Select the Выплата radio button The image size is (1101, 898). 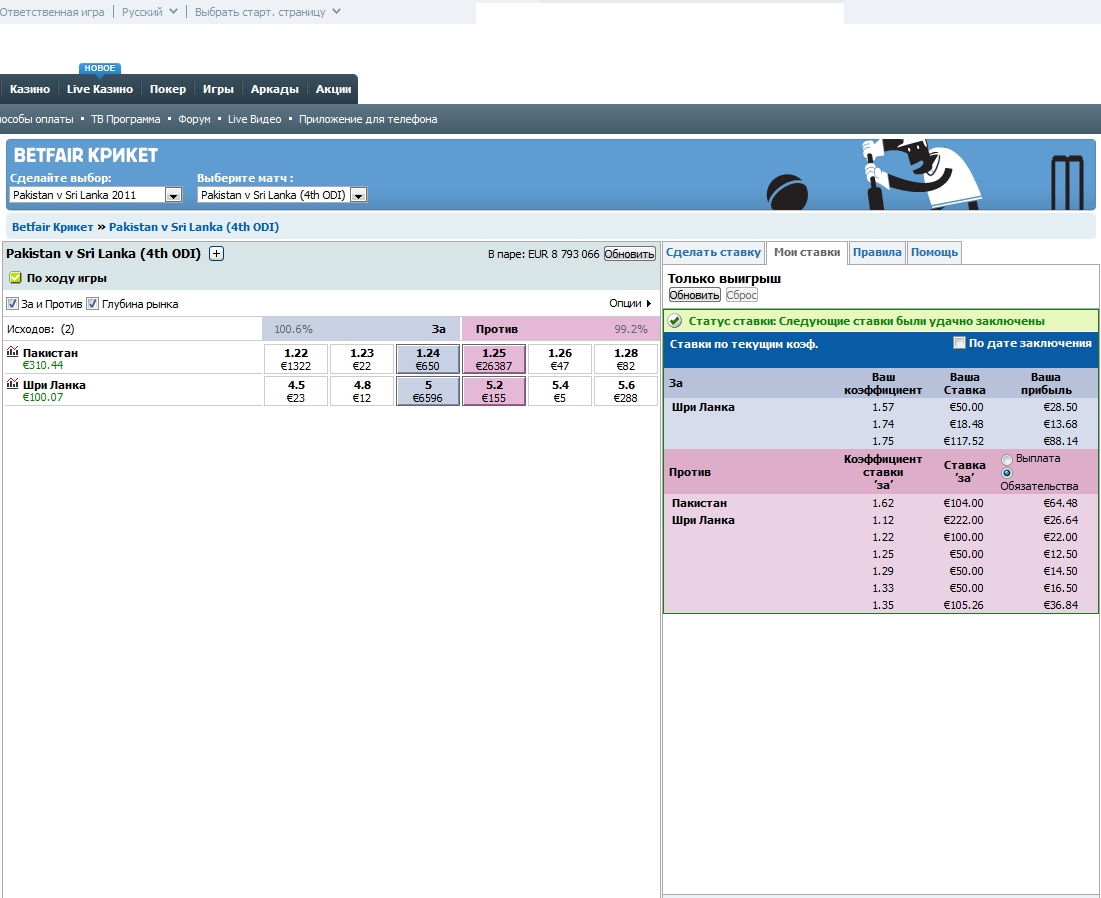[1007, 459]
